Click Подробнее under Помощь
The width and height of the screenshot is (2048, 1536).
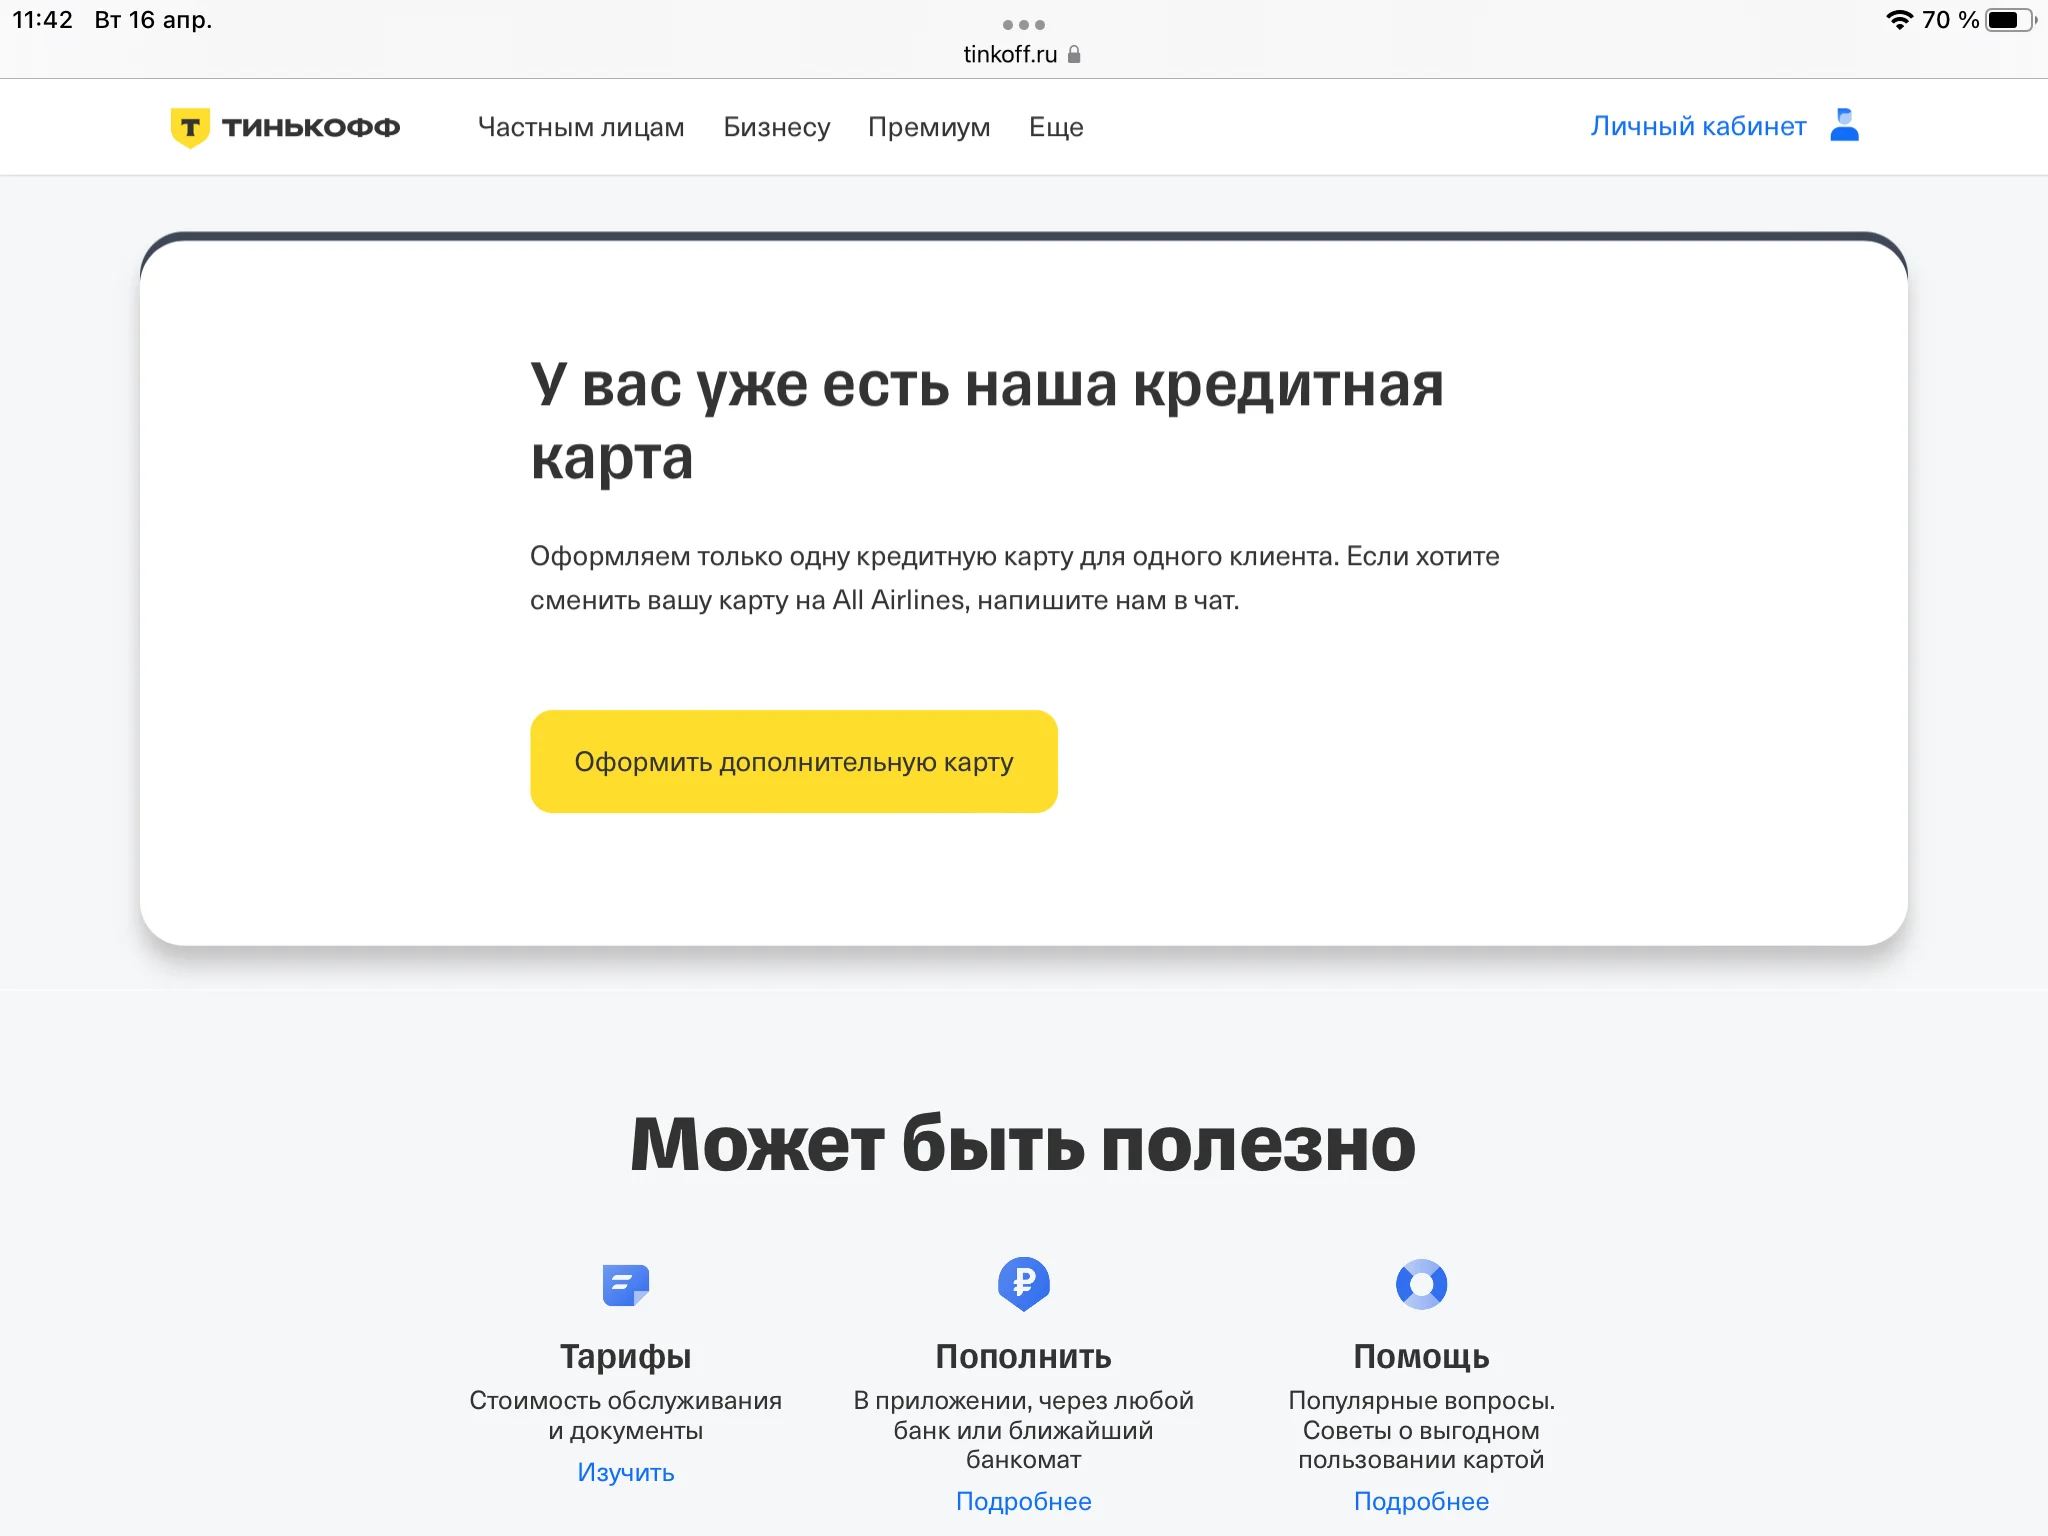[x=1421, y=1501]
